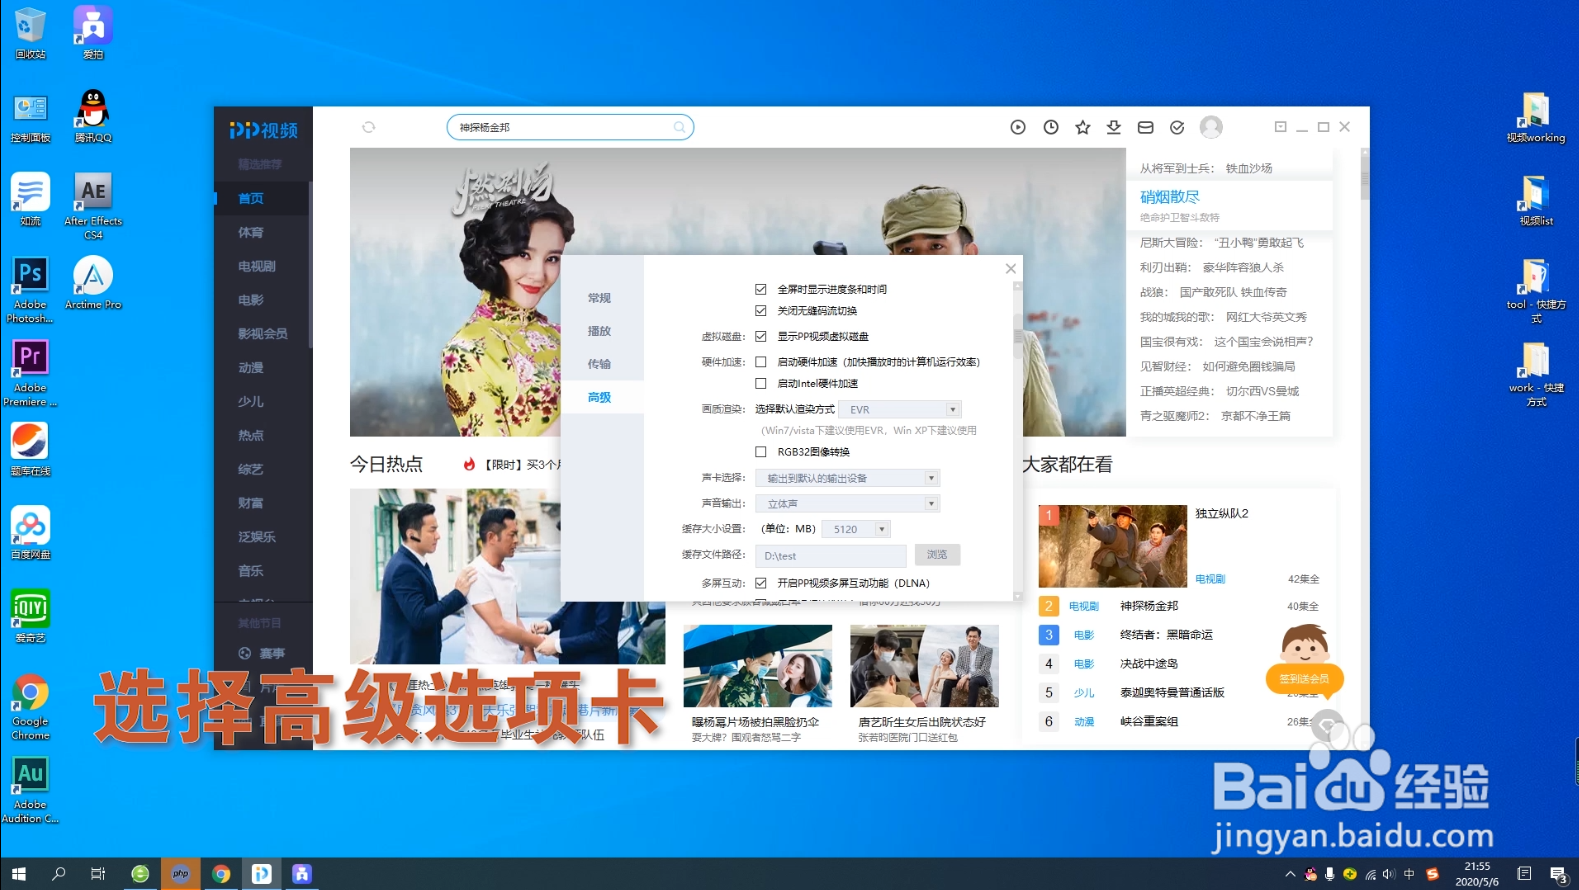The width and height of the screenshot is (1579, 890).
Task: Open Windows notification center icon
Action: click(x=1558, y=874)
